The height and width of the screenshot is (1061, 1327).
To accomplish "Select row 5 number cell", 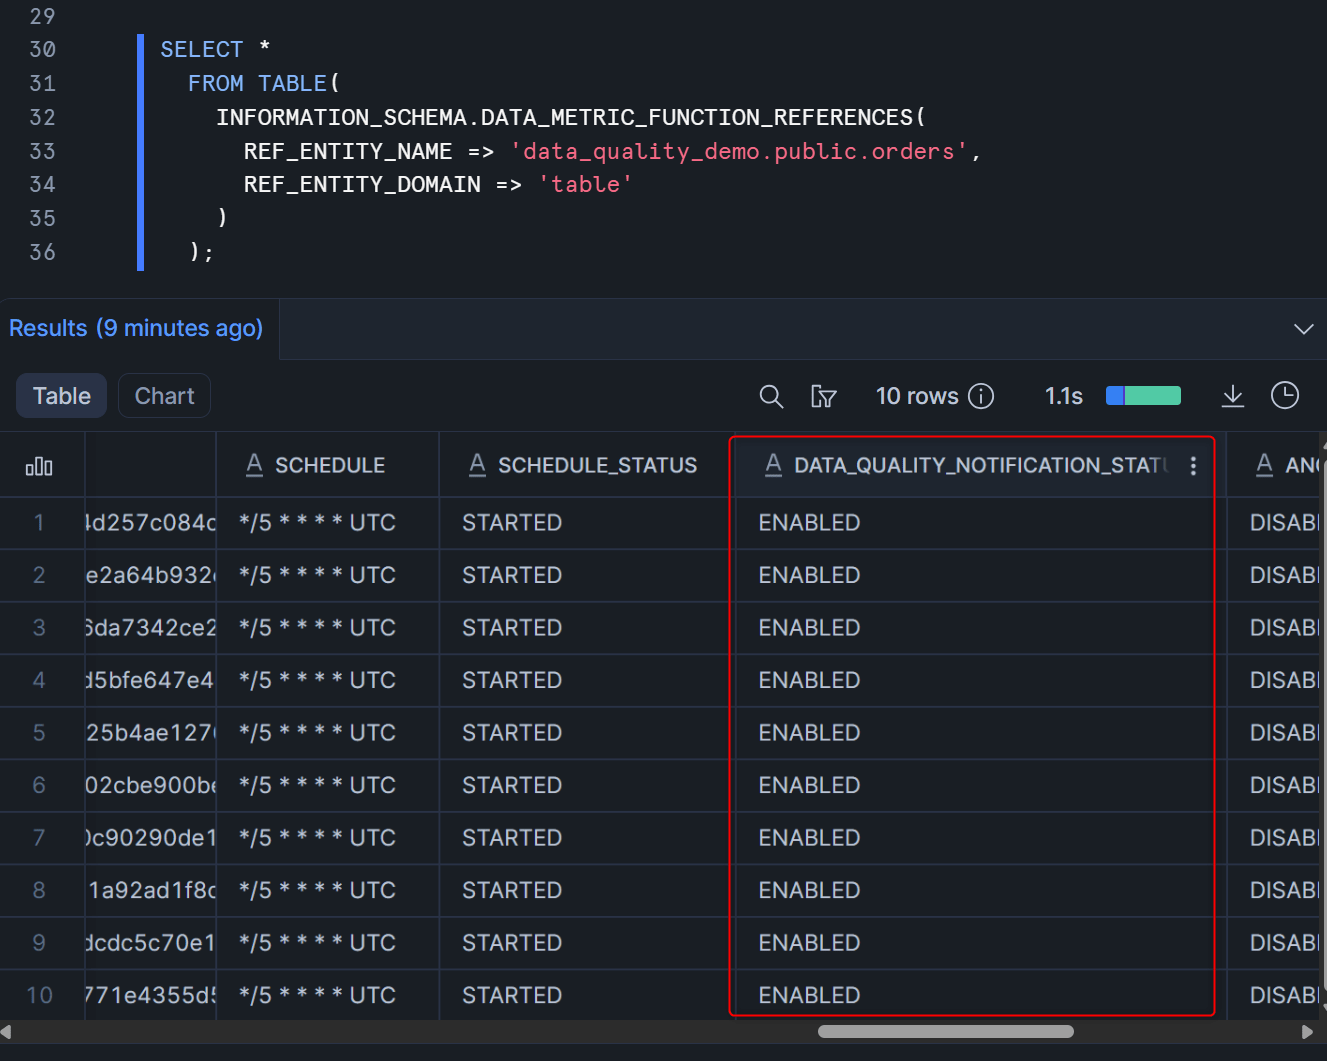I will coord(39,733).
